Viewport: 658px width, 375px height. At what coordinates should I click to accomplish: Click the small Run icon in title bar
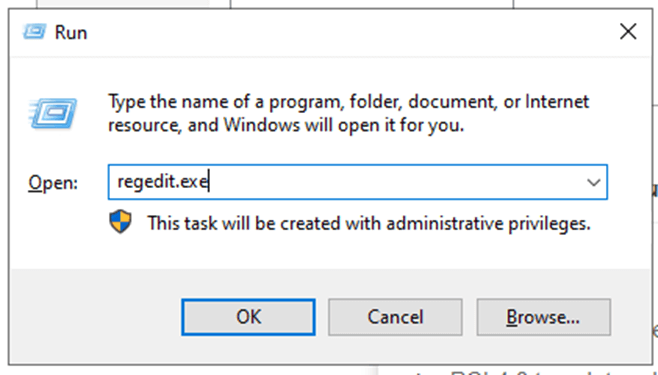pyautogui.click(x=34, y=32)
